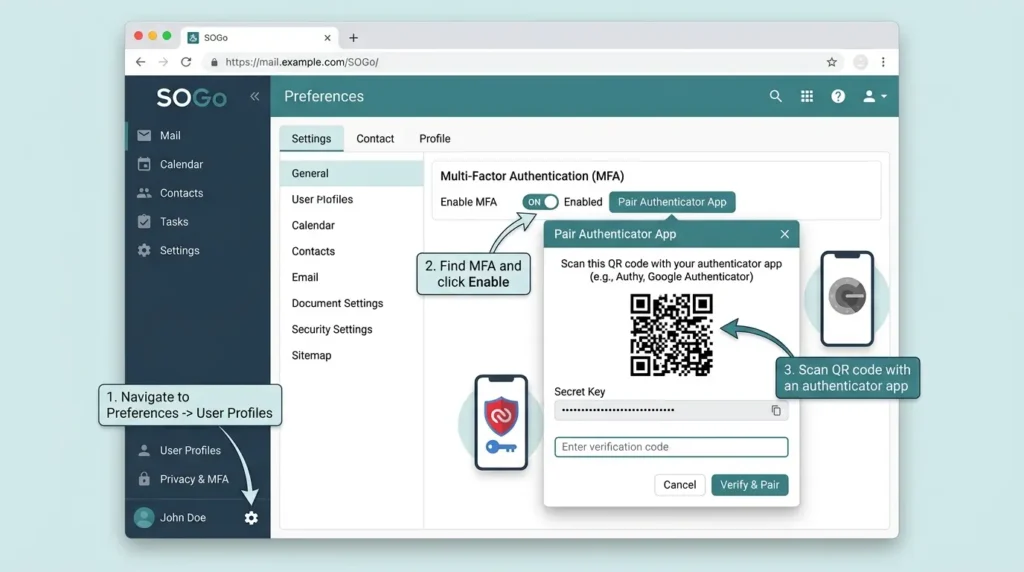Copy the secret key with copy icon

tap(776, 410)
